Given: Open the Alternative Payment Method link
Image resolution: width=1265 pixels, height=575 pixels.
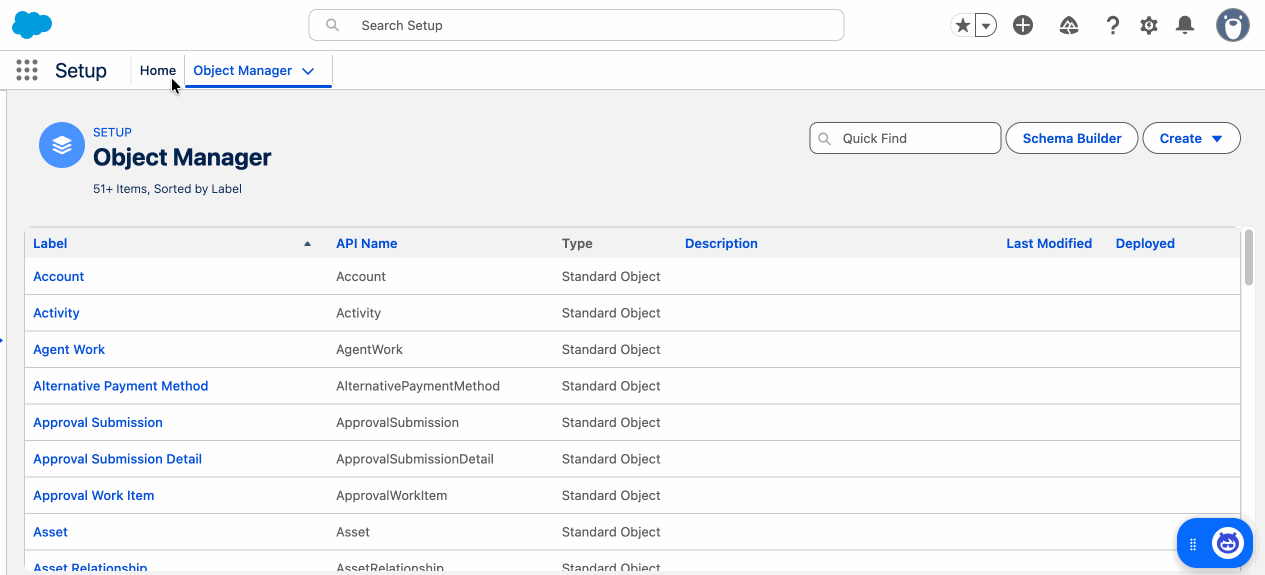Looking at the screenshot, I should pyautogui.click(x=120, y=386).
